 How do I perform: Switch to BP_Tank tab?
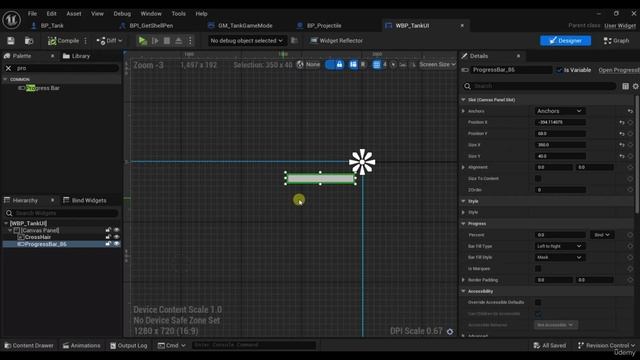52,26
